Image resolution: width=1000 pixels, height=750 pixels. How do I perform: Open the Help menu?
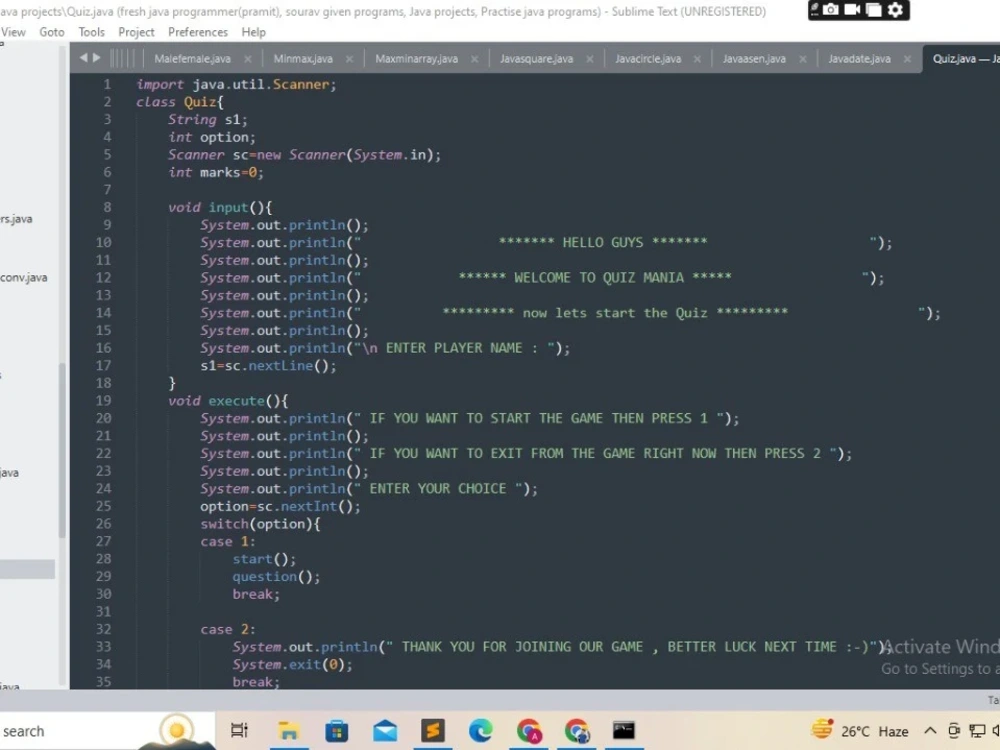(253, 32)
